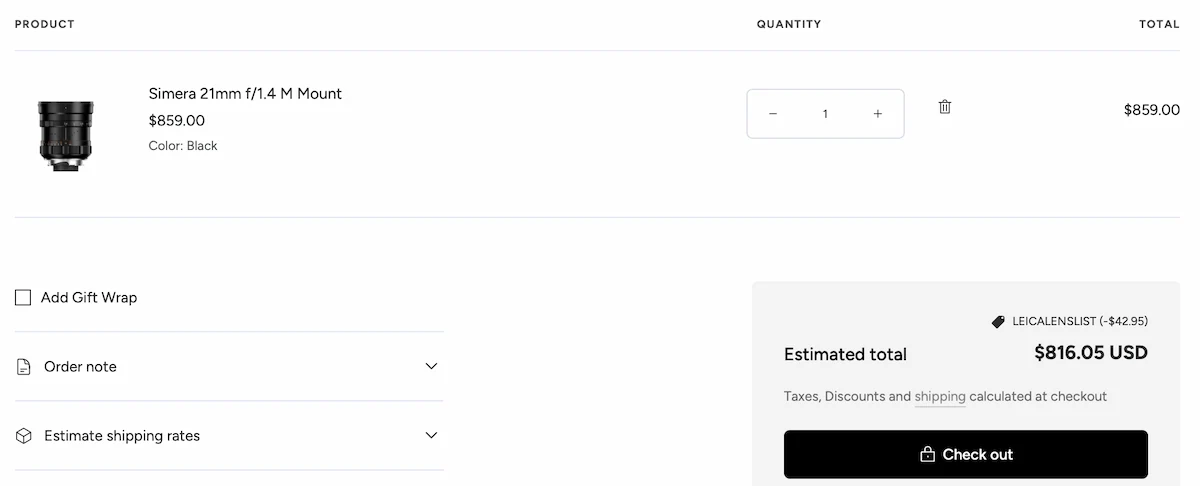The image size is (1200, 486).
Task: Expand Order note via its chevron
Action: [x=431, y=366]
